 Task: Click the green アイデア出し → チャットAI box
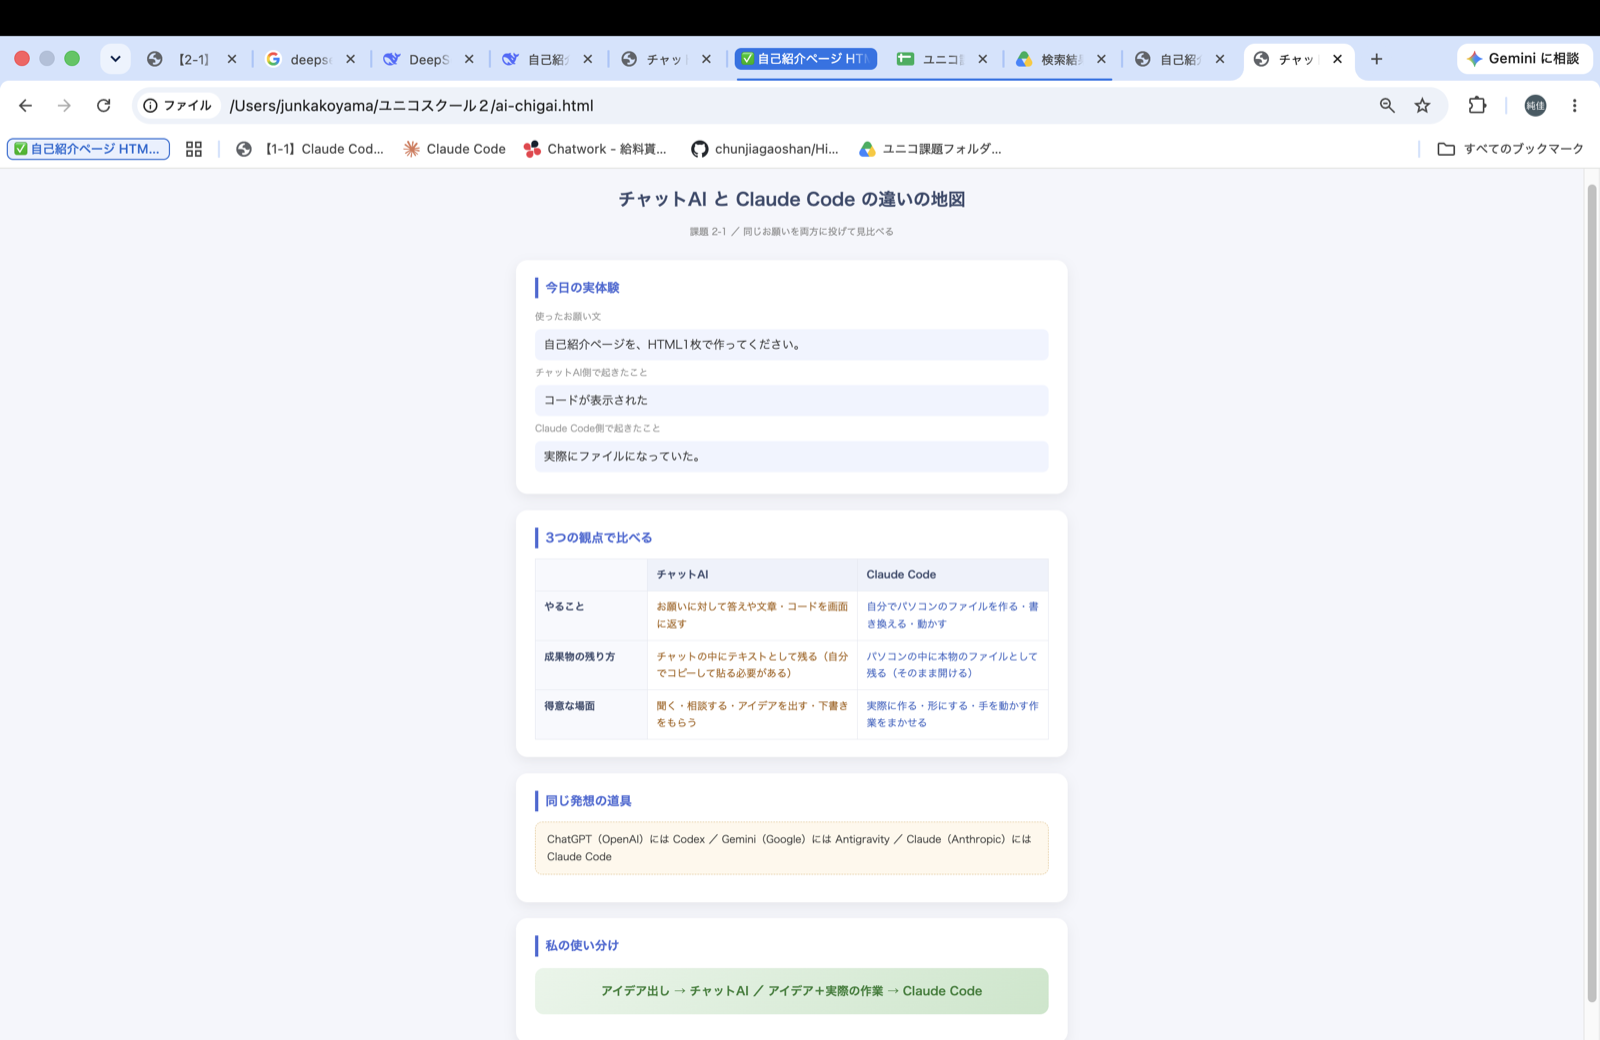[x=792, y=991]
